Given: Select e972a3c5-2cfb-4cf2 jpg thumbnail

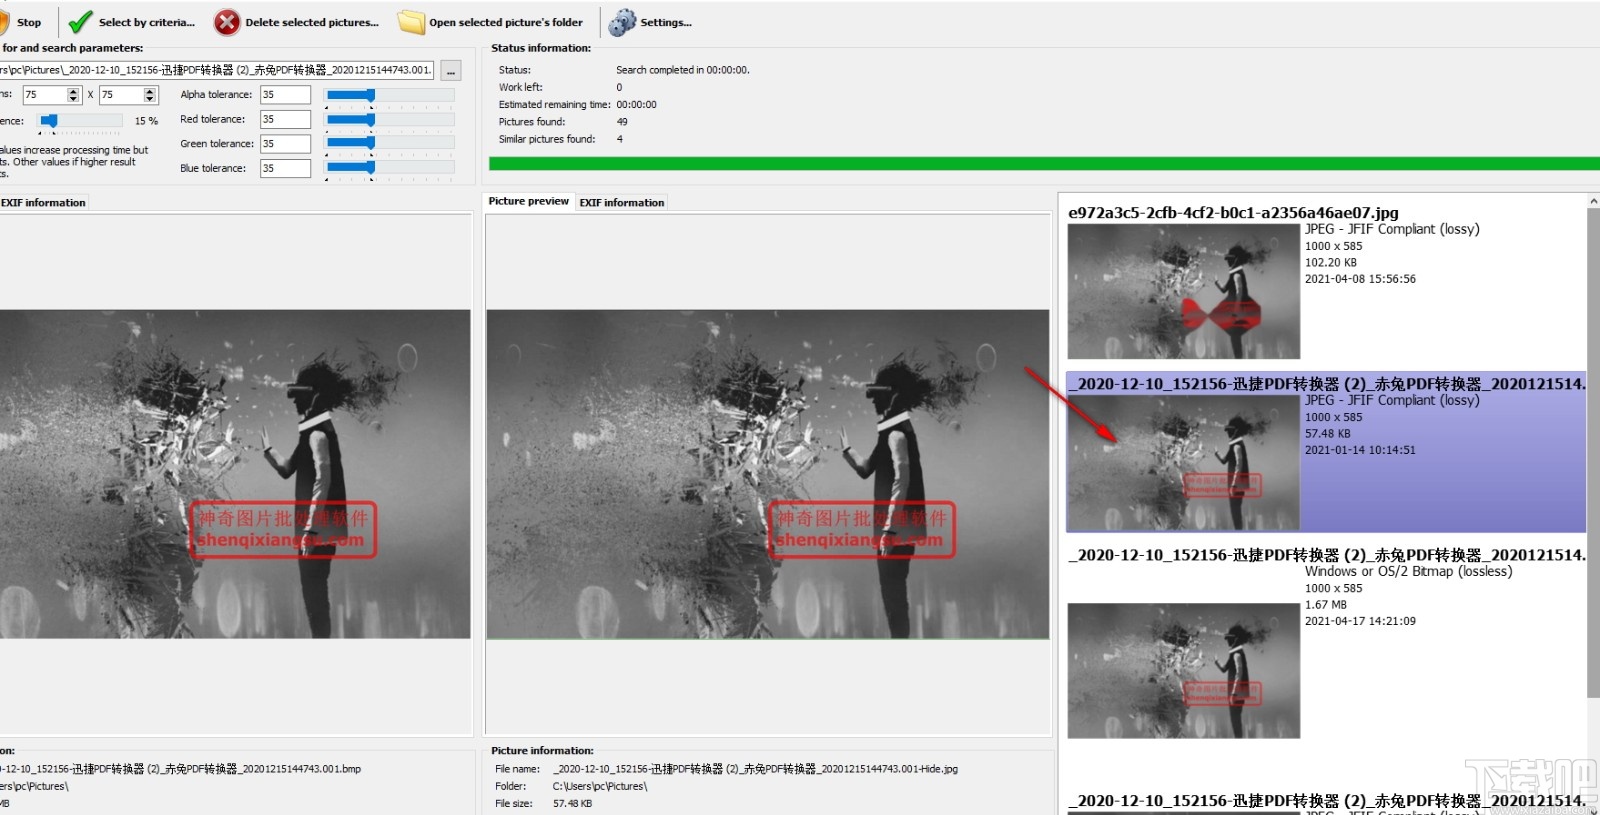Looking at the screenshot, I should click(1184, 291).
